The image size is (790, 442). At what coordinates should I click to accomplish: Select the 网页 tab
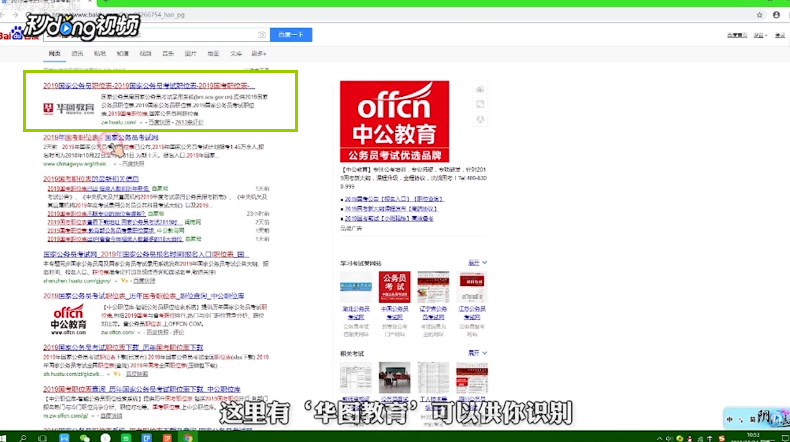(54, 53)
